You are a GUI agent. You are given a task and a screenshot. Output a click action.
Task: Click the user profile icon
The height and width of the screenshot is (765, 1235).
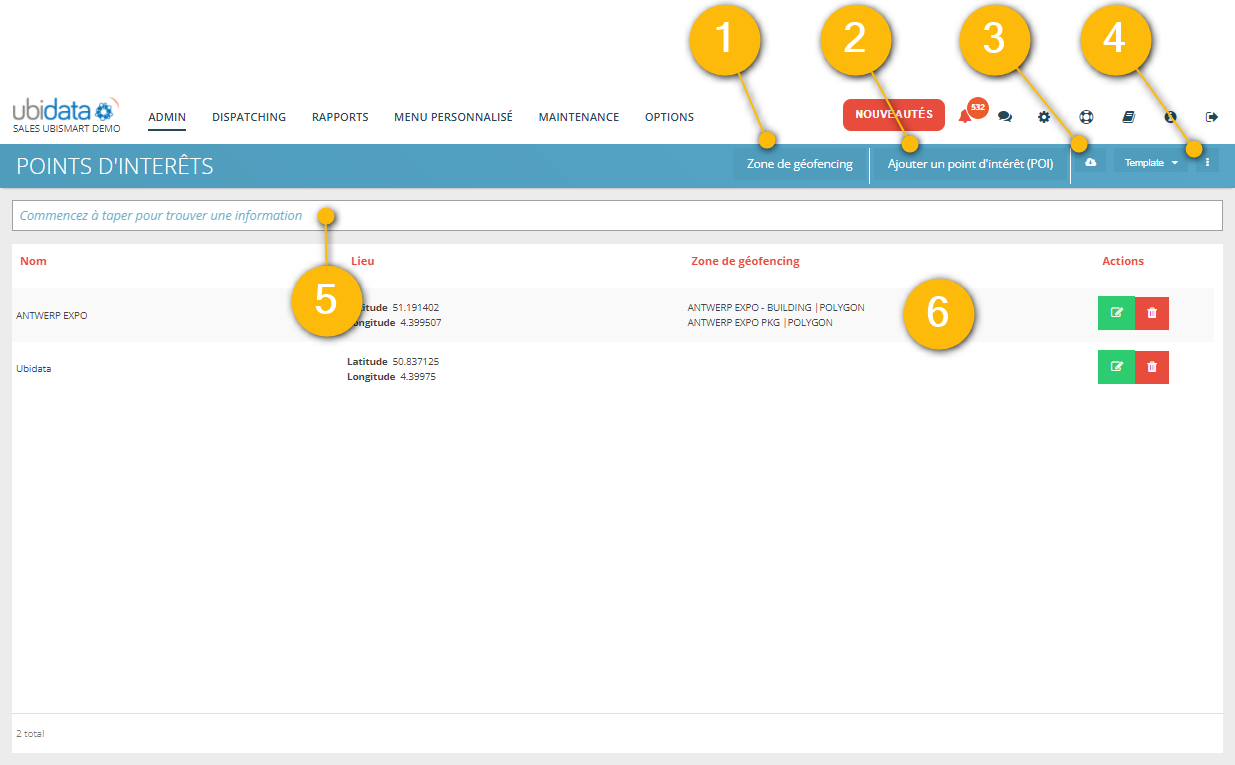click(x=1169, y=117)
